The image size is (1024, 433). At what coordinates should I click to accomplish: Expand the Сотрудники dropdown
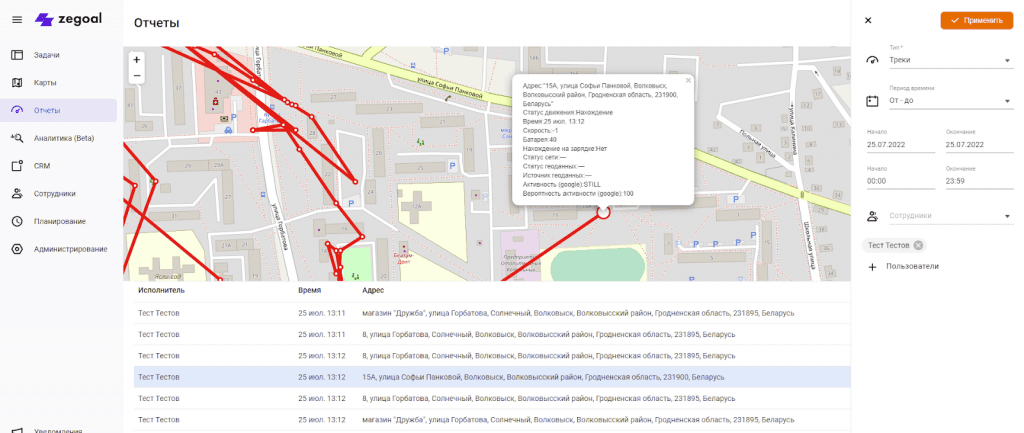point(1007,215)
